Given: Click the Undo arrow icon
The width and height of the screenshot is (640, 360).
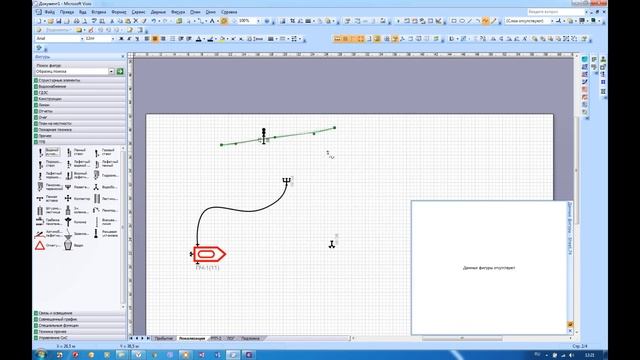Looking at the screenshot, I should tap(153, 21).
